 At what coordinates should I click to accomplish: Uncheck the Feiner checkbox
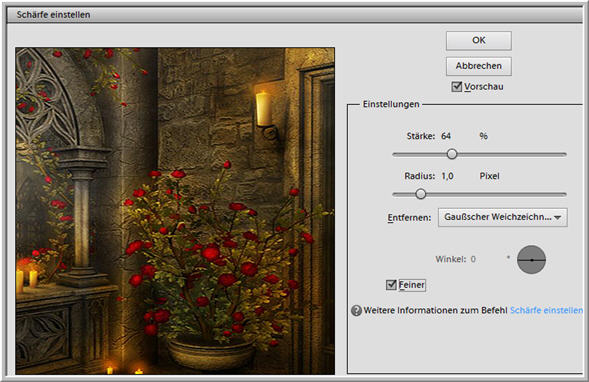click(x=391, y=285)
